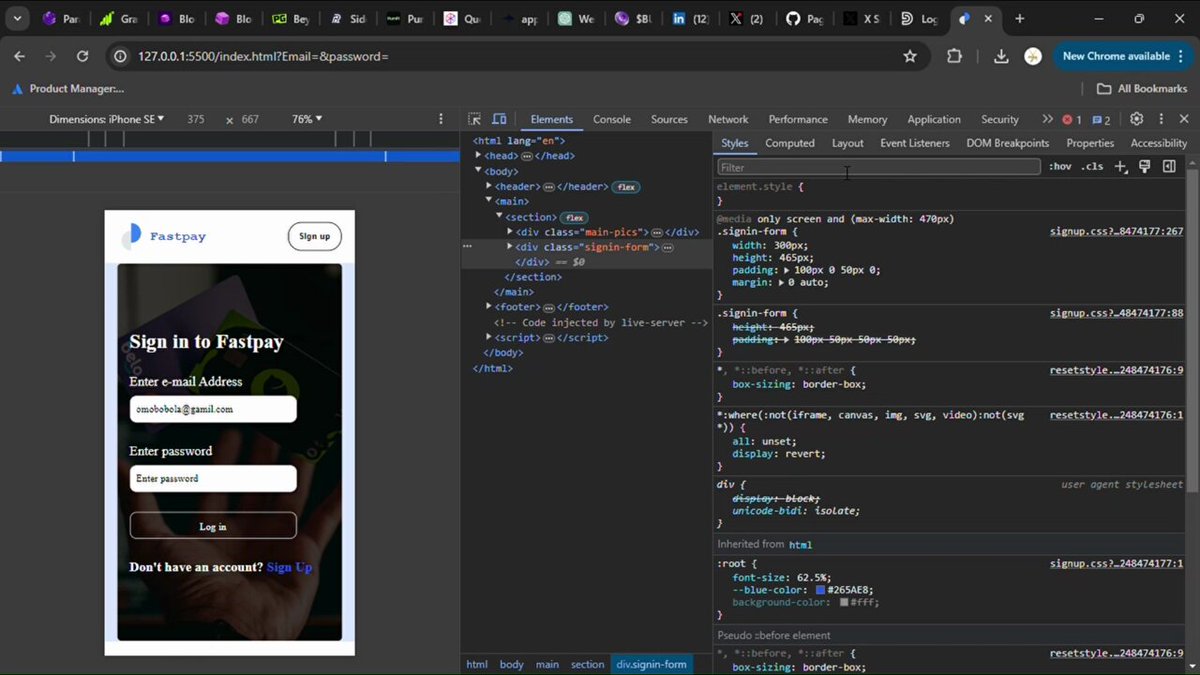This screenshot has height=675, width=1200.
Task: Click the rotate dimensions icon between 375 and 667
Action: pos(229,120)
